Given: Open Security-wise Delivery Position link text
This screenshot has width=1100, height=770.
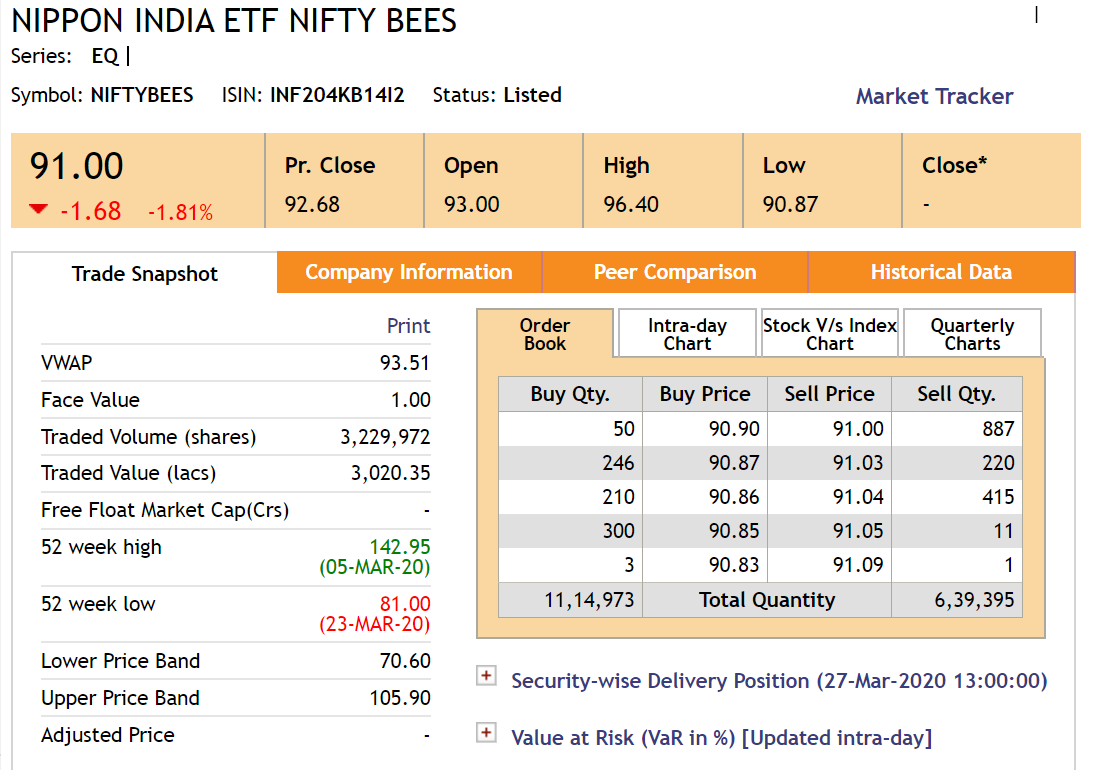Looking at the screenshot, I should pyautogui.click(x=779, y=681).
